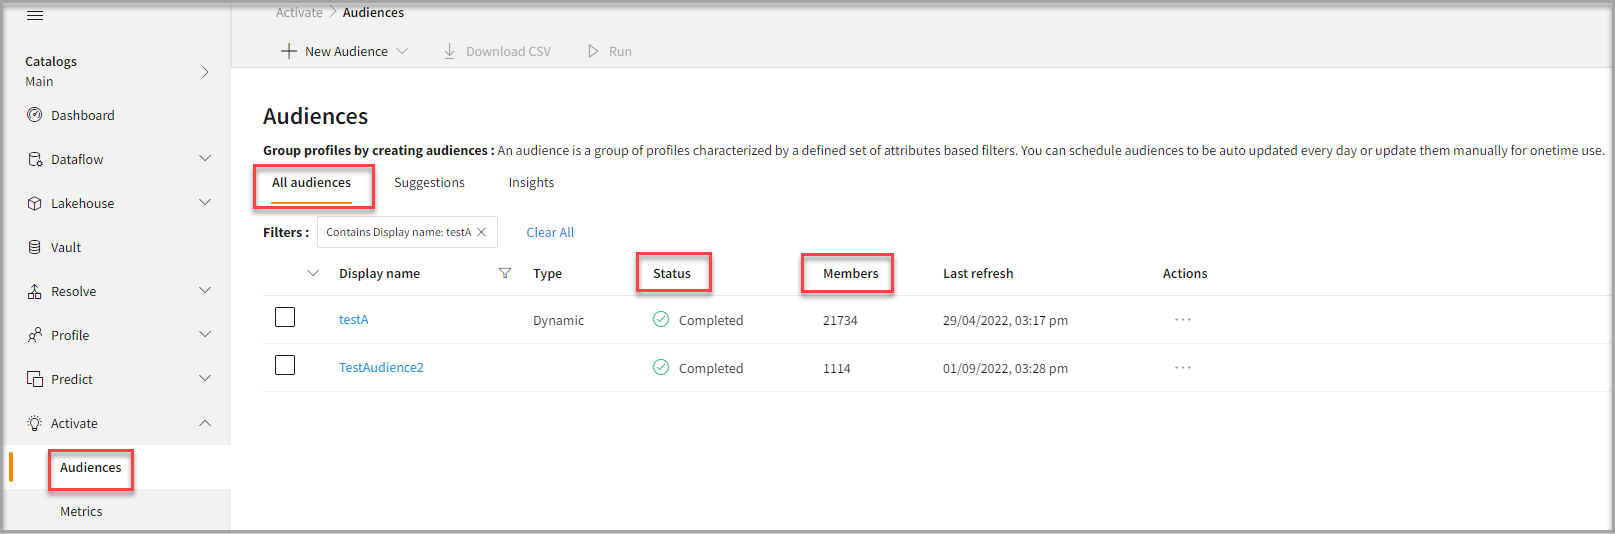
Task: Click the Download CSV toolbar button
Action: click(497, 51)
